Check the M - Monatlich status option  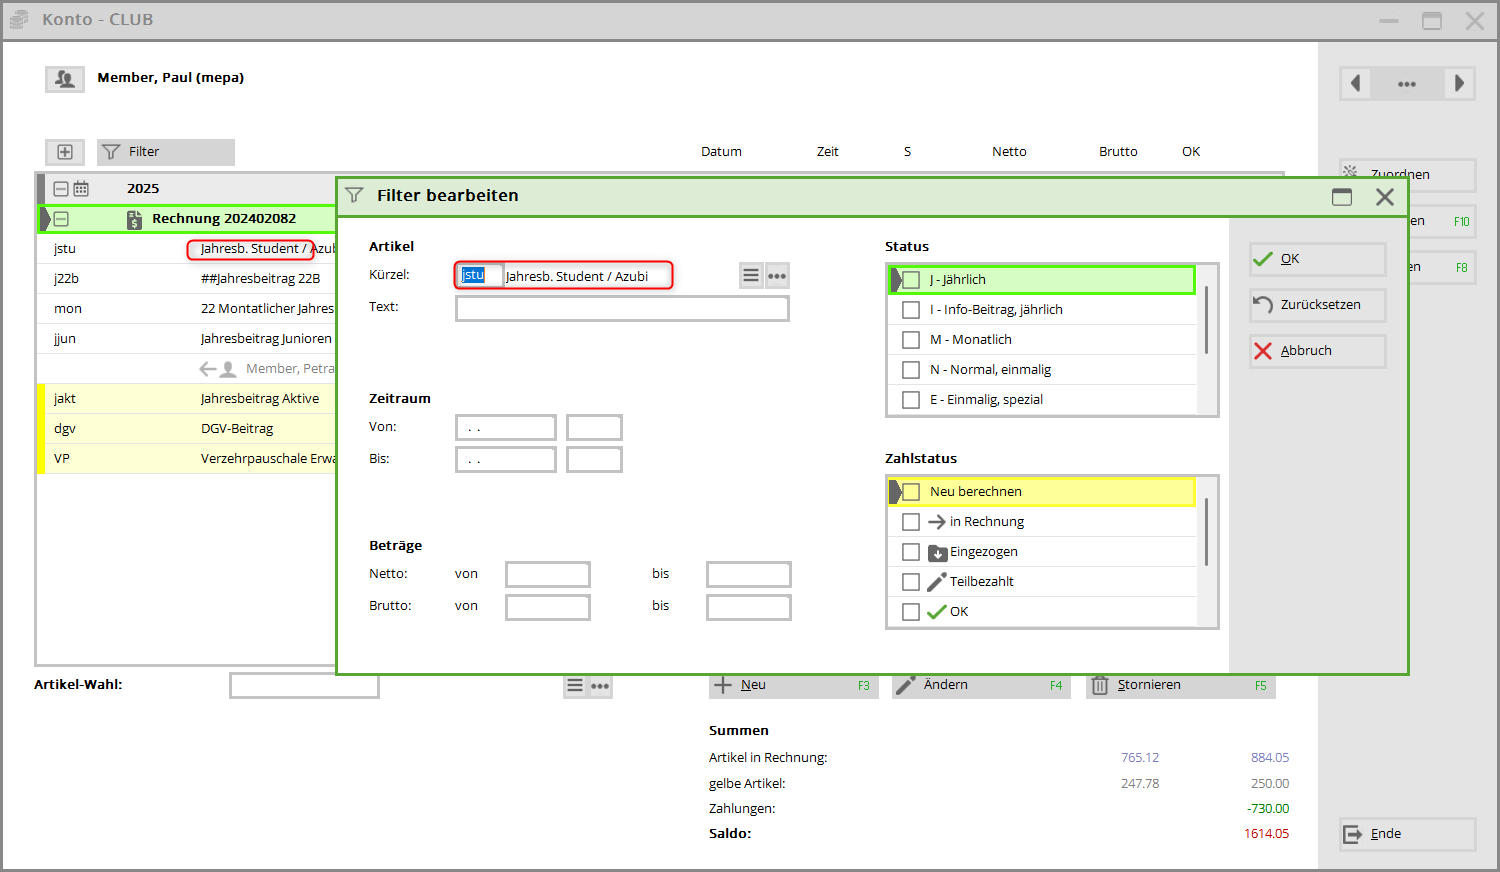click(911, 340)
